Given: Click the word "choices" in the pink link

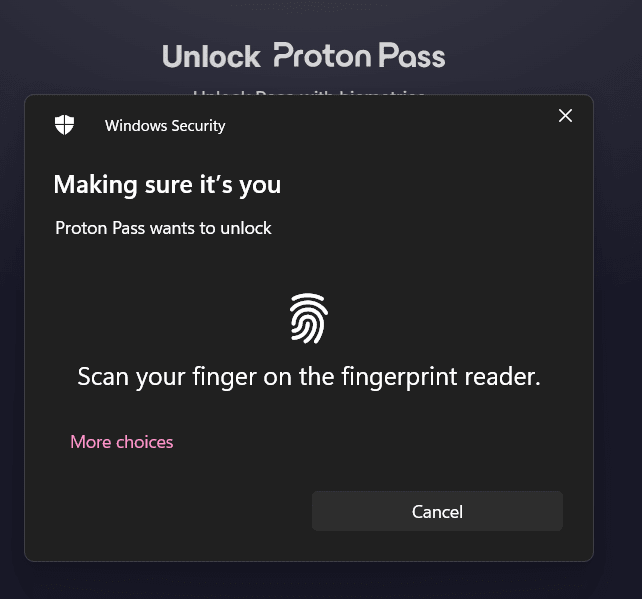Looking at the screenshot, I should [x=145, y=442].
